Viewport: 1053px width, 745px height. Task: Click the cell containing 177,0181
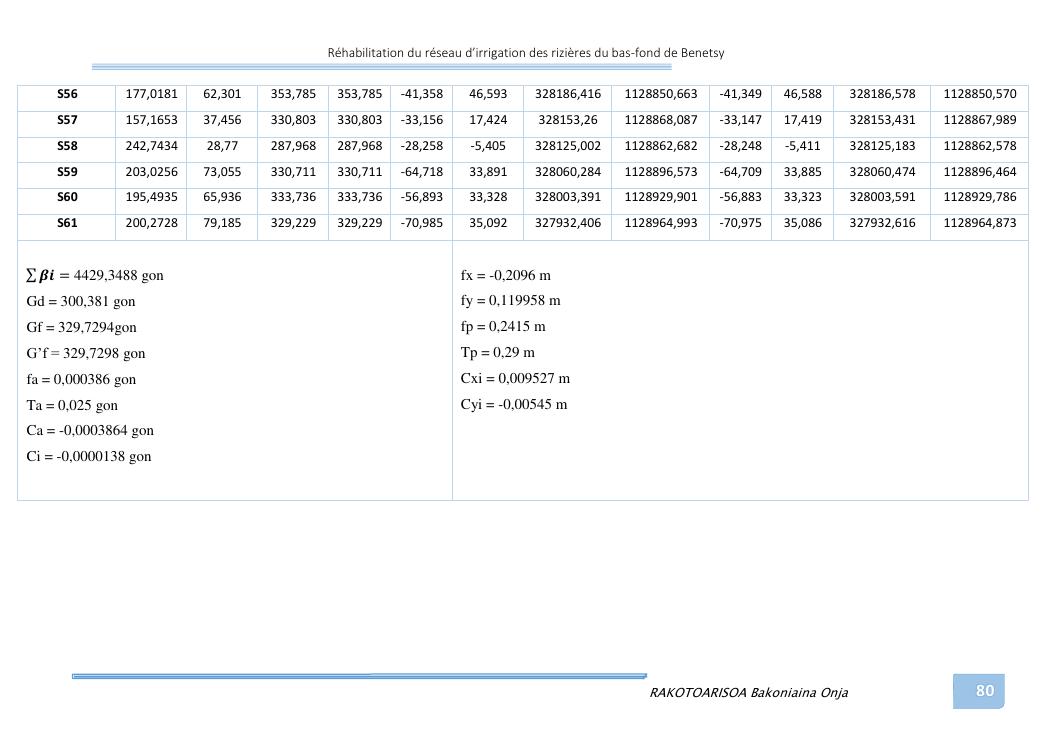(x=152, y=94)
